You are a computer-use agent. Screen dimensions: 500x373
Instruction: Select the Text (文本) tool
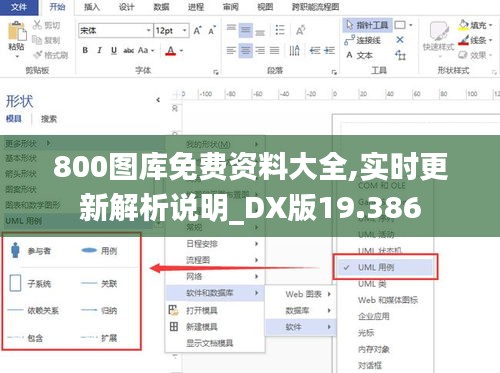[359, 55]
